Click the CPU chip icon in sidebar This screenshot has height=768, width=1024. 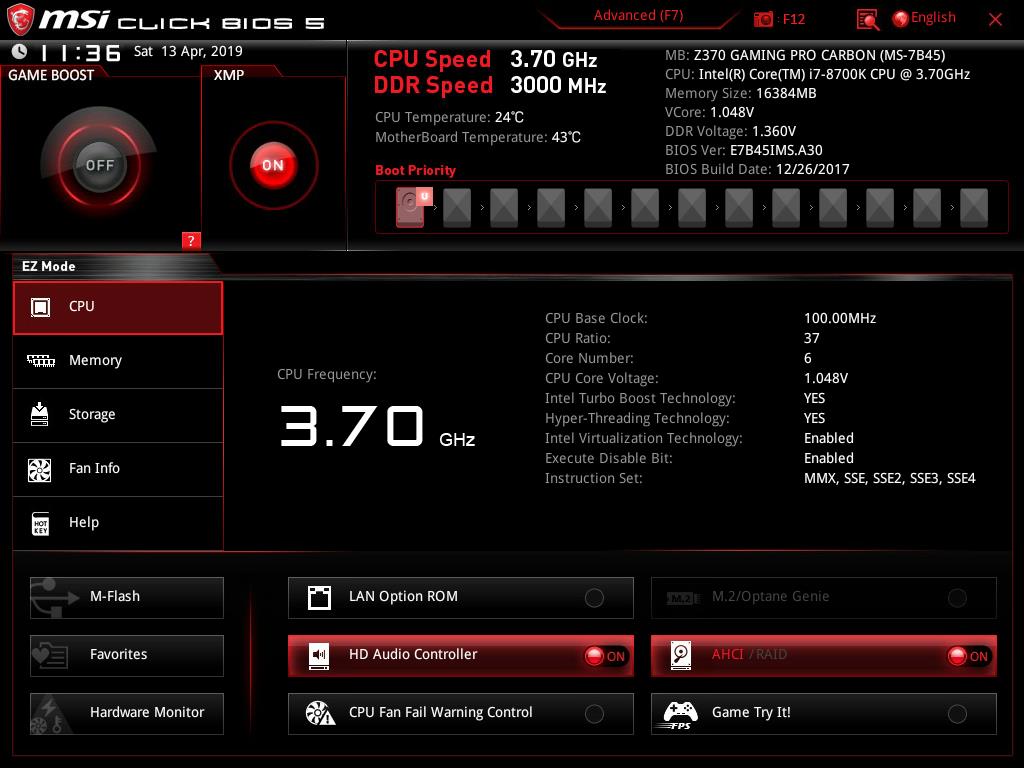[40, 306]
